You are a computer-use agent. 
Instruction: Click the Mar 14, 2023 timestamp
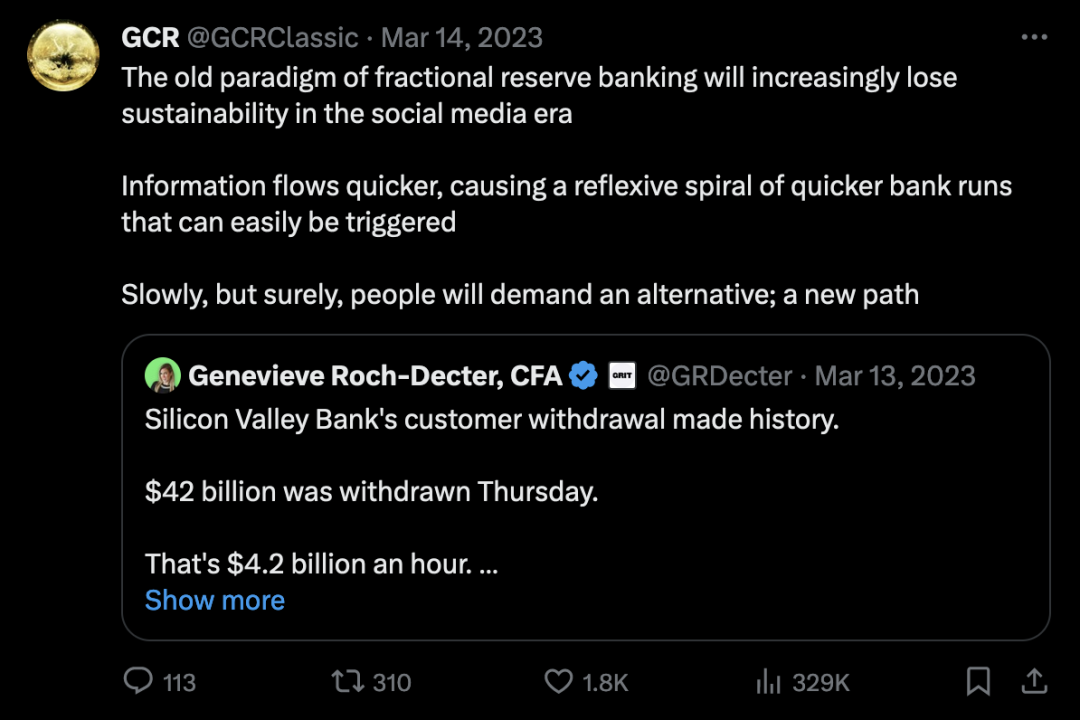[x=462, y=38]
